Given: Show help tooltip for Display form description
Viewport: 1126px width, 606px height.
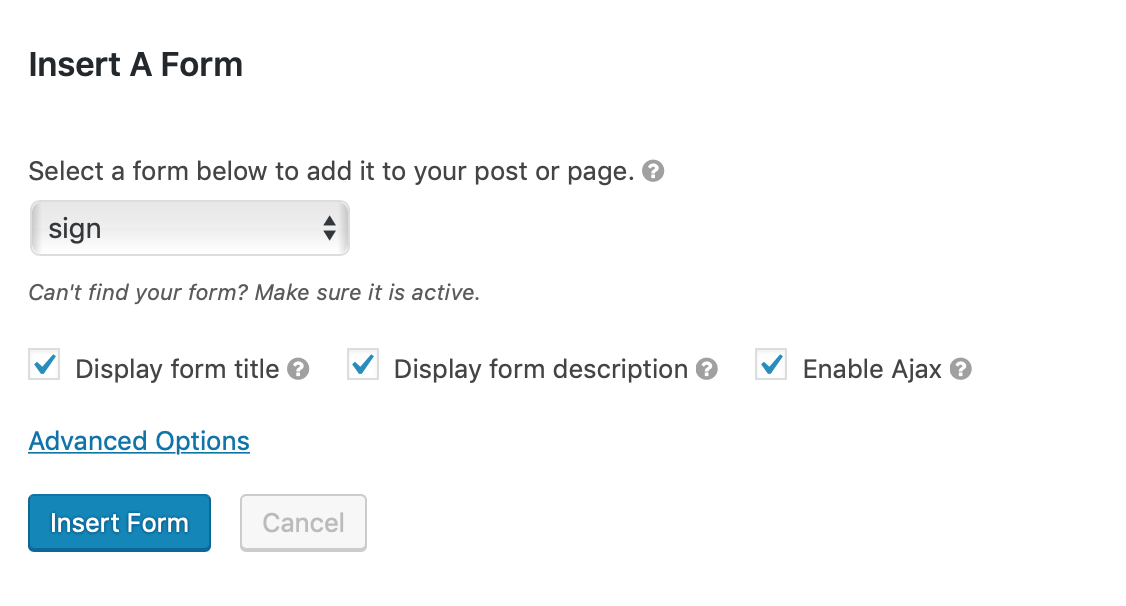Looking at the screenshot, I should 707,369.
